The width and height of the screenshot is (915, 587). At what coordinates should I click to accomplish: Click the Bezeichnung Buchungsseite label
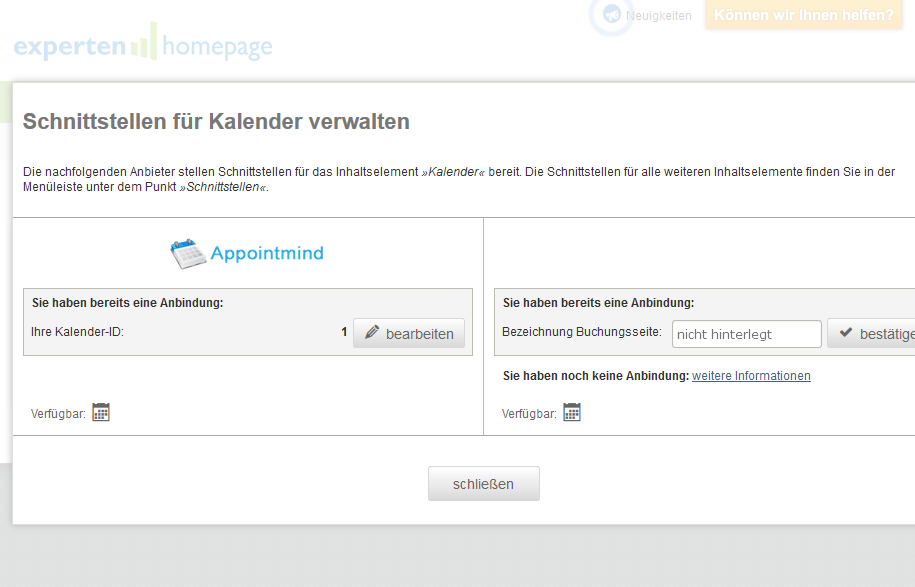(582, 331)
